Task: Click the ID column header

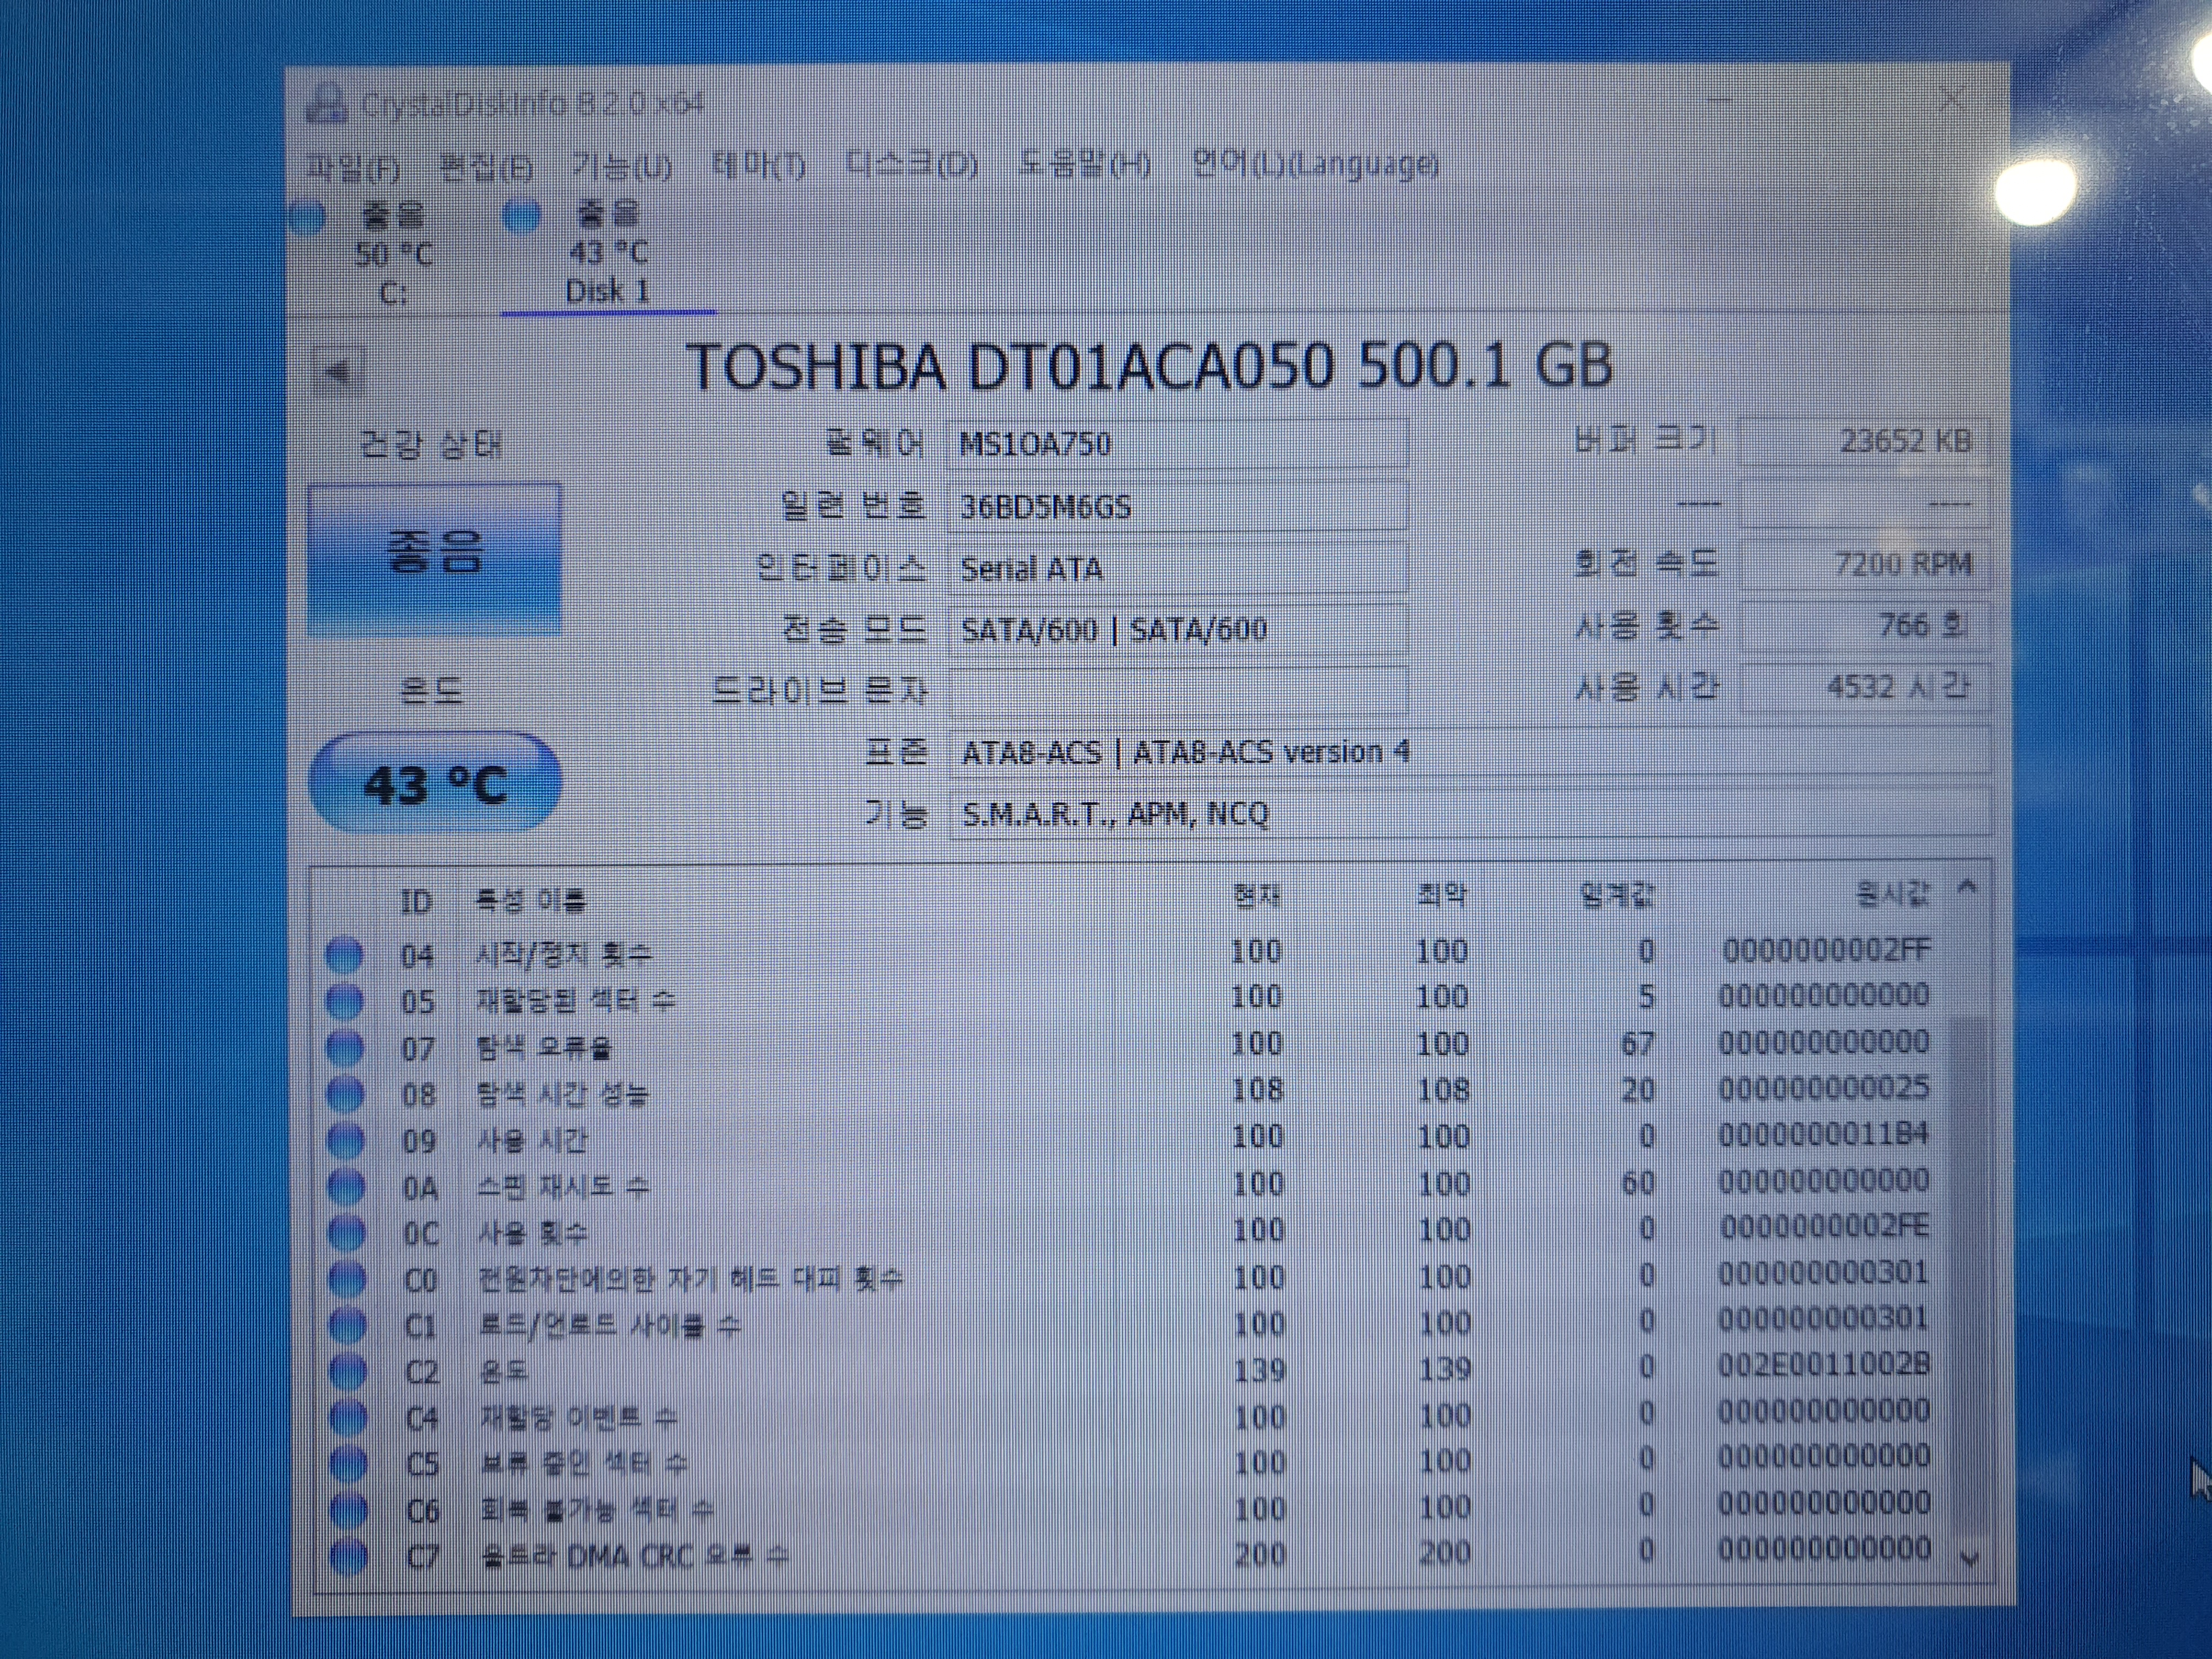Action: tap(416, 902)
